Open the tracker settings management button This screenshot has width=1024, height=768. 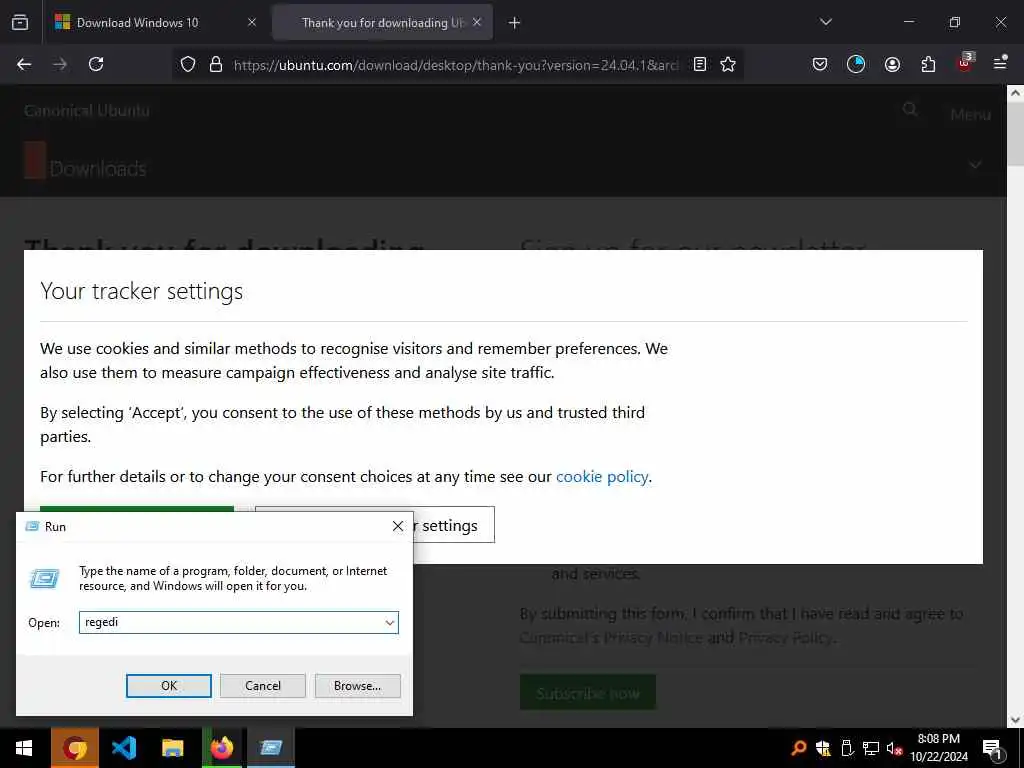[453, 525]
